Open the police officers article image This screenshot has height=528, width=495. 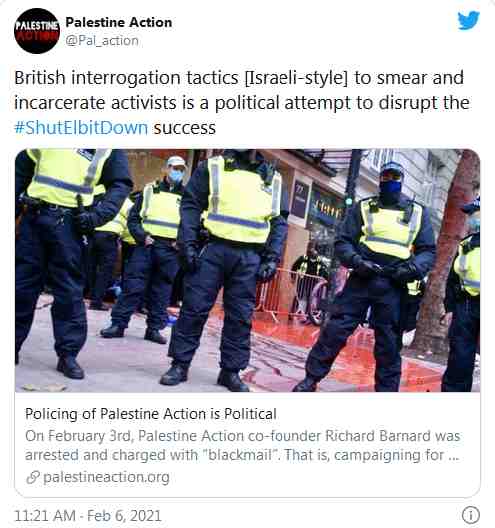tap(248, 270)
